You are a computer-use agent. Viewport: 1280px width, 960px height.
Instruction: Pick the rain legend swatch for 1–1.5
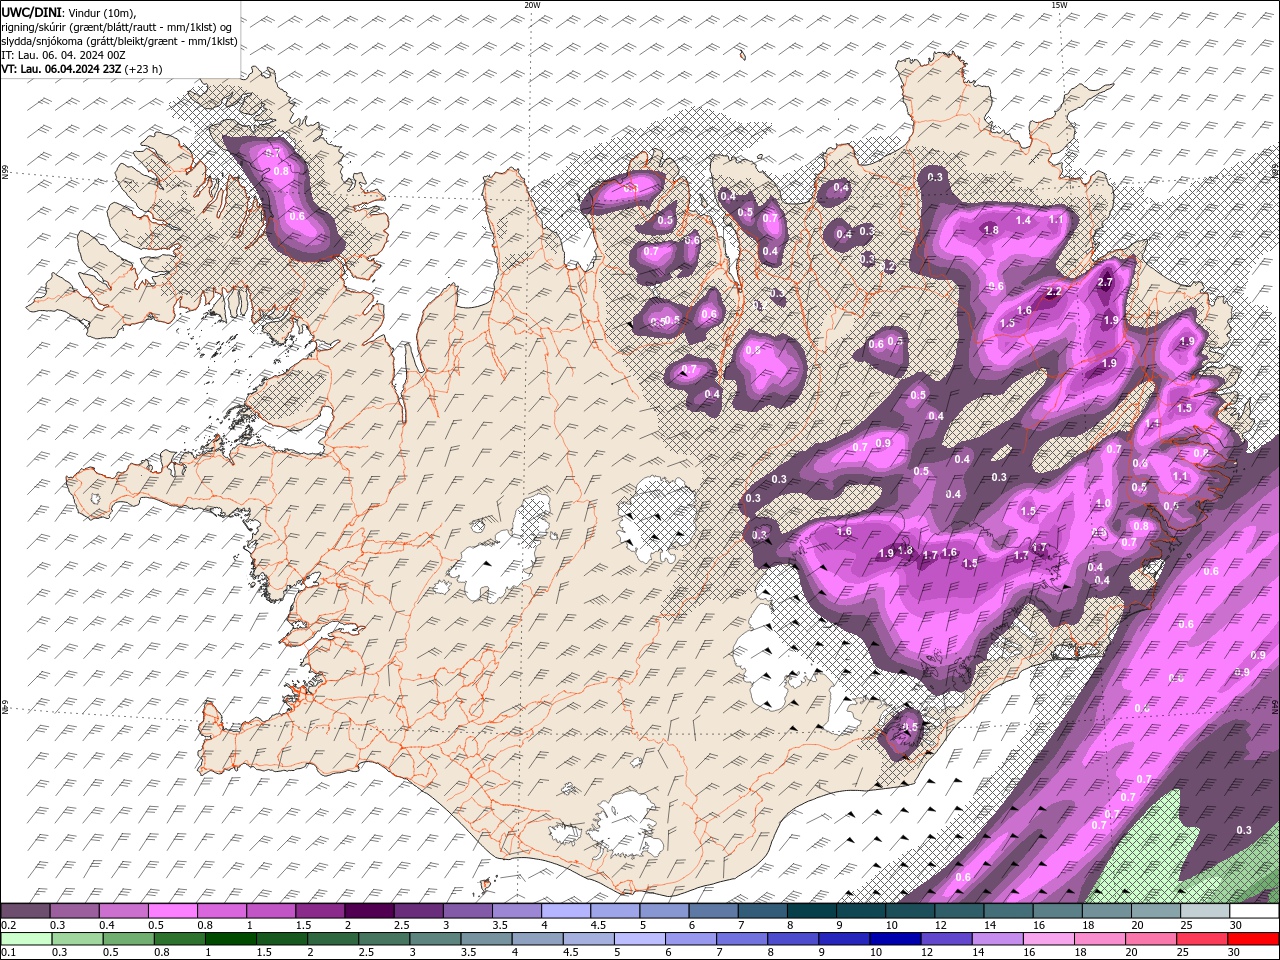(231, 938)
